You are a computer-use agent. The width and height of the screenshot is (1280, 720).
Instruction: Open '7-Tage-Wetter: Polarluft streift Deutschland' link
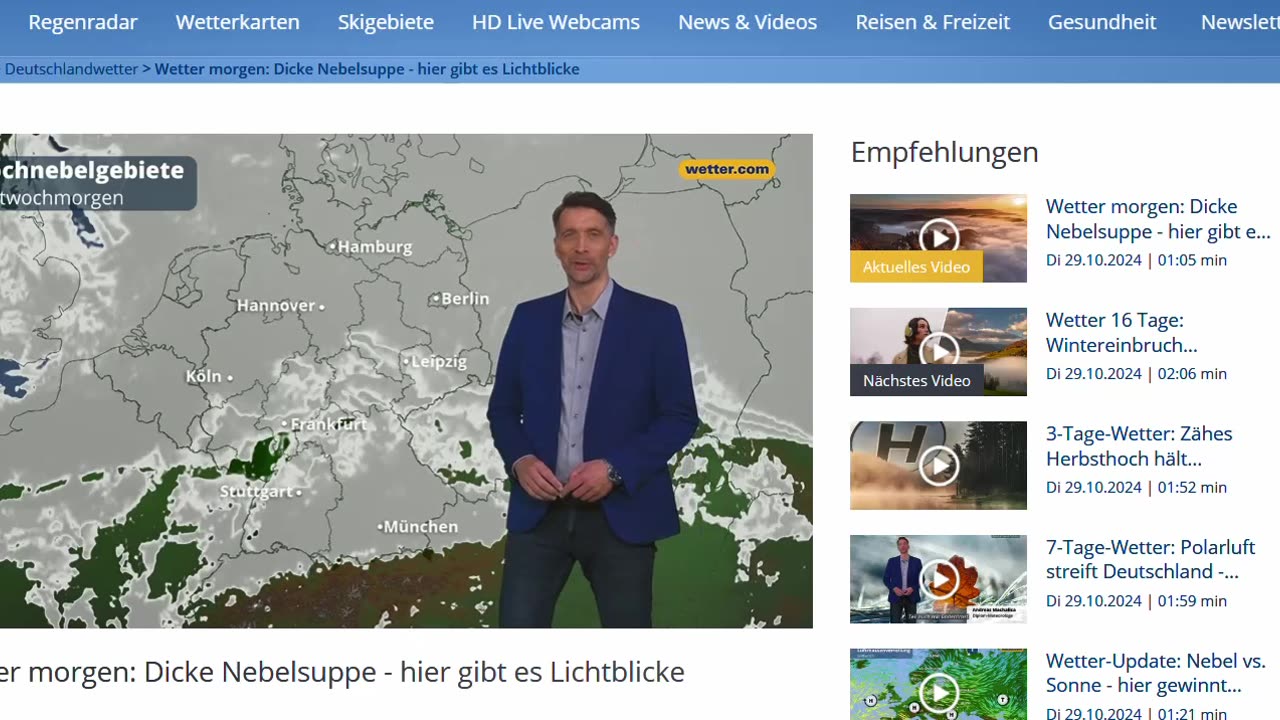(x=1150, y=560)
